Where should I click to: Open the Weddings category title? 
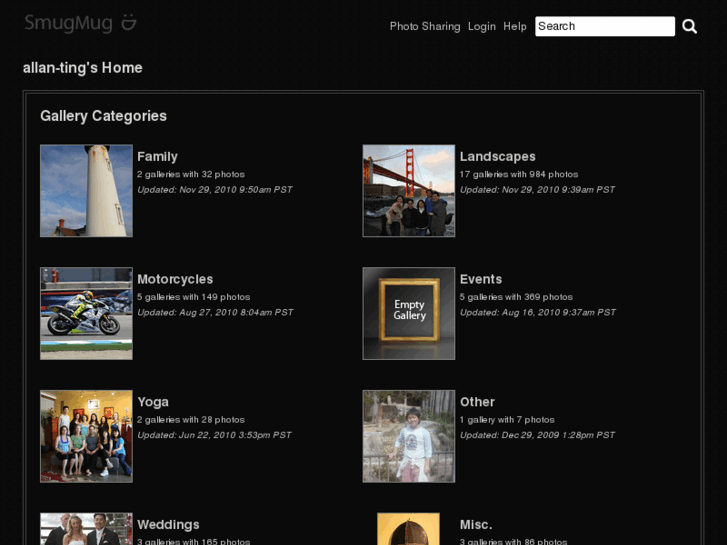(x=168, y=525)
